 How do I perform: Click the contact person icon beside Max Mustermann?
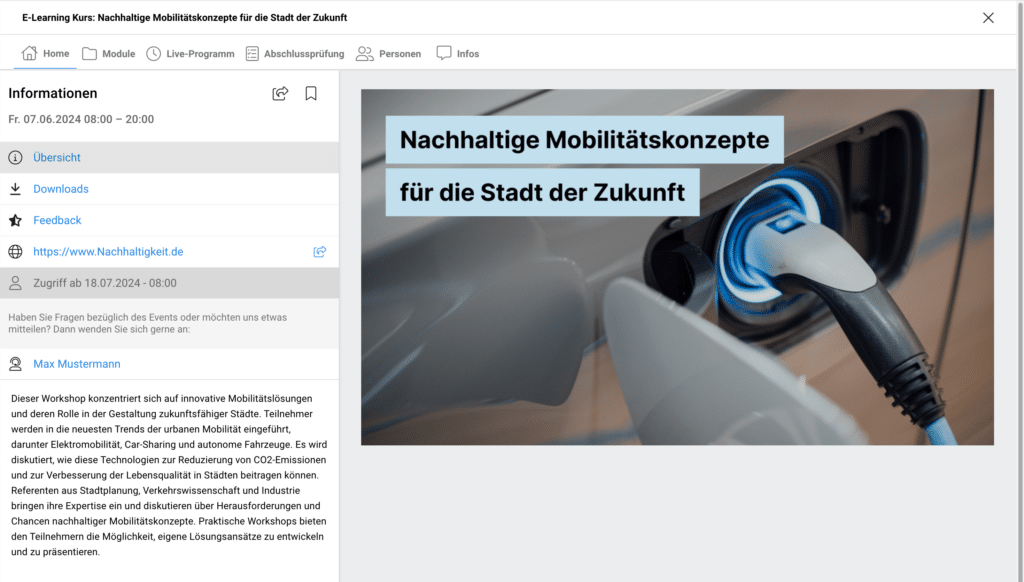pyautogui.click(x=15, y=364)
